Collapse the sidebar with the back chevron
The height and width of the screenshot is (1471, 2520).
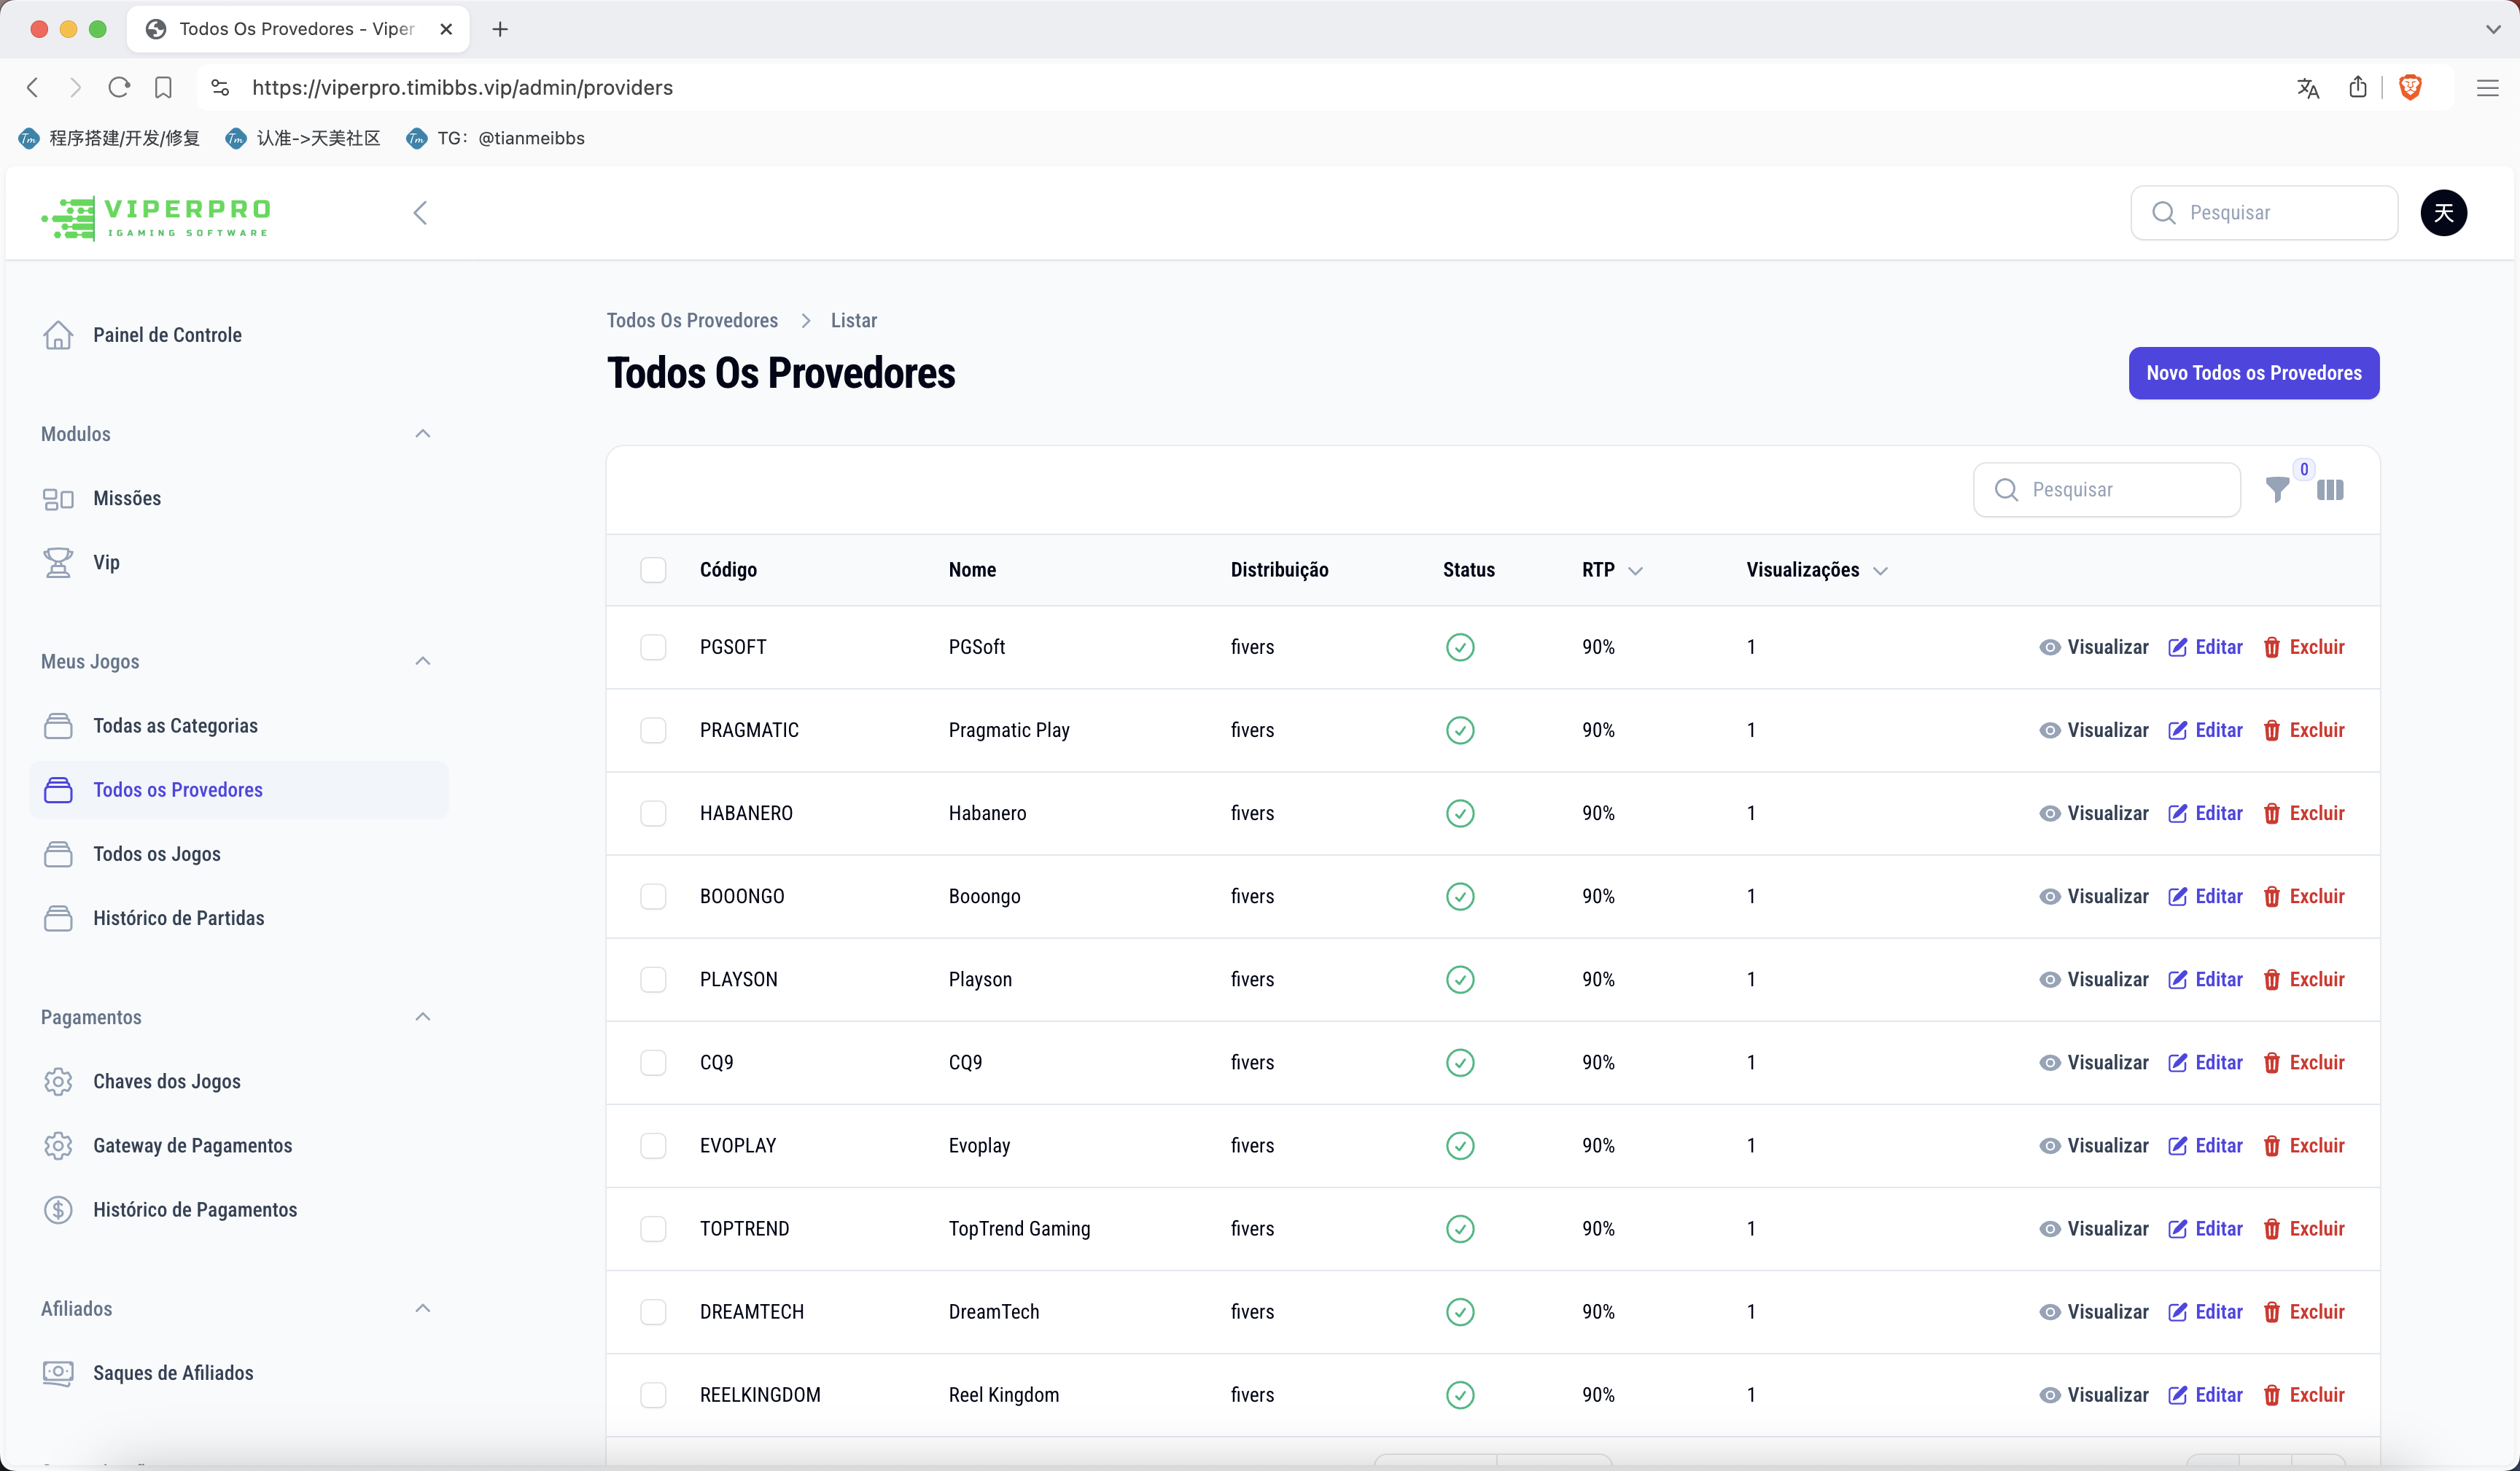pos(420,213)
